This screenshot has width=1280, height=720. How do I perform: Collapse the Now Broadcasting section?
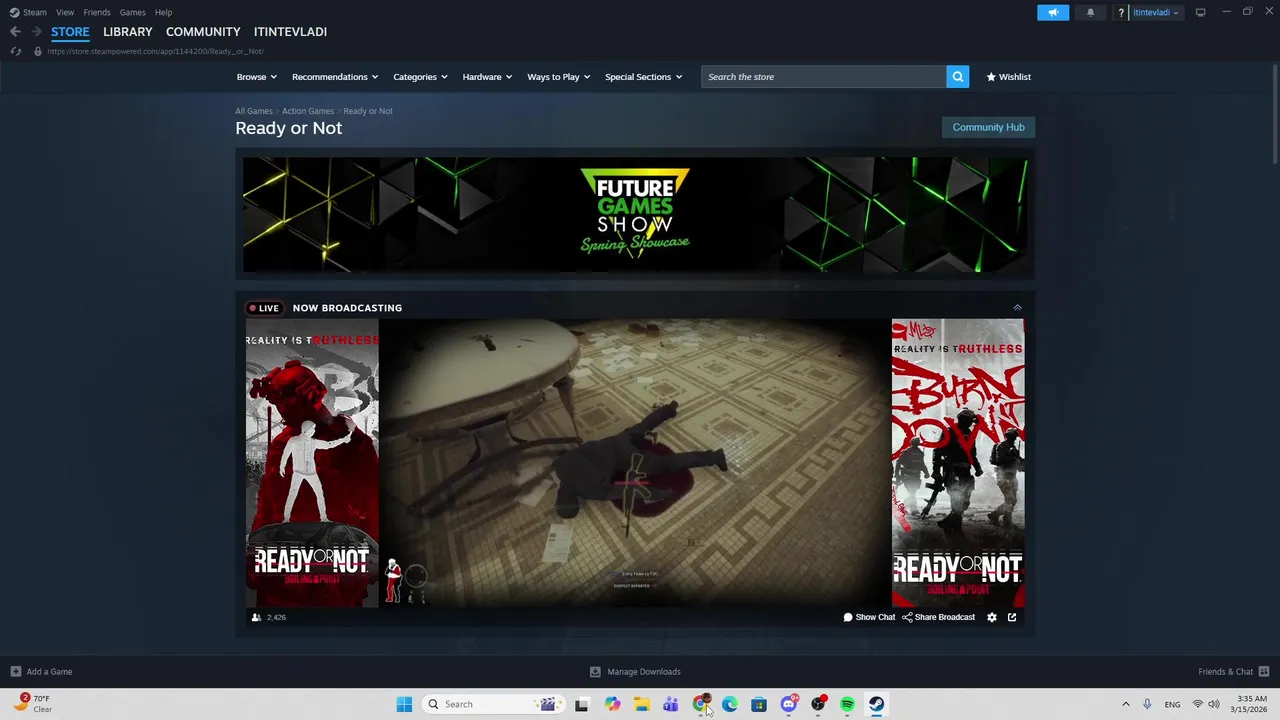(1017, 308)
